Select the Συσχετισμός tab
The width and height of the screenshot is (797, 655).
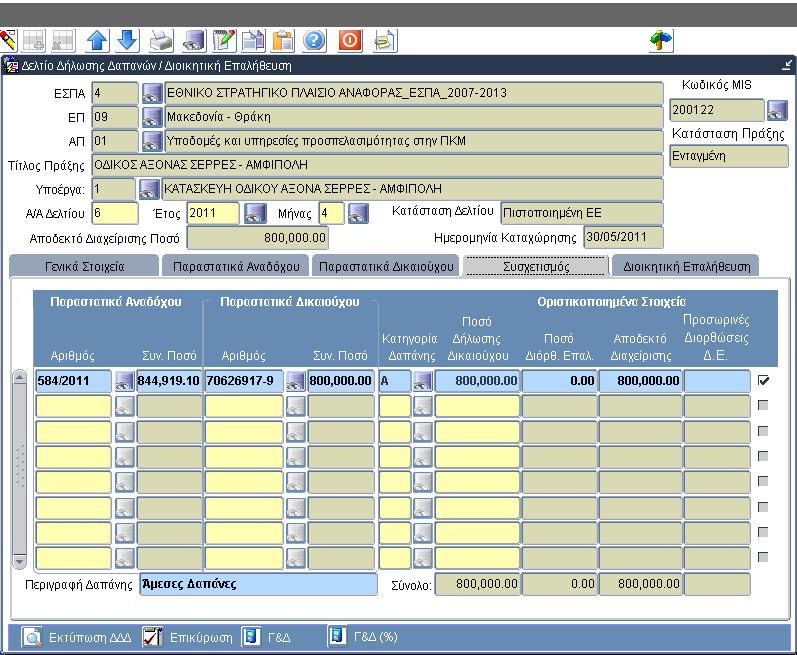[536, 266]
